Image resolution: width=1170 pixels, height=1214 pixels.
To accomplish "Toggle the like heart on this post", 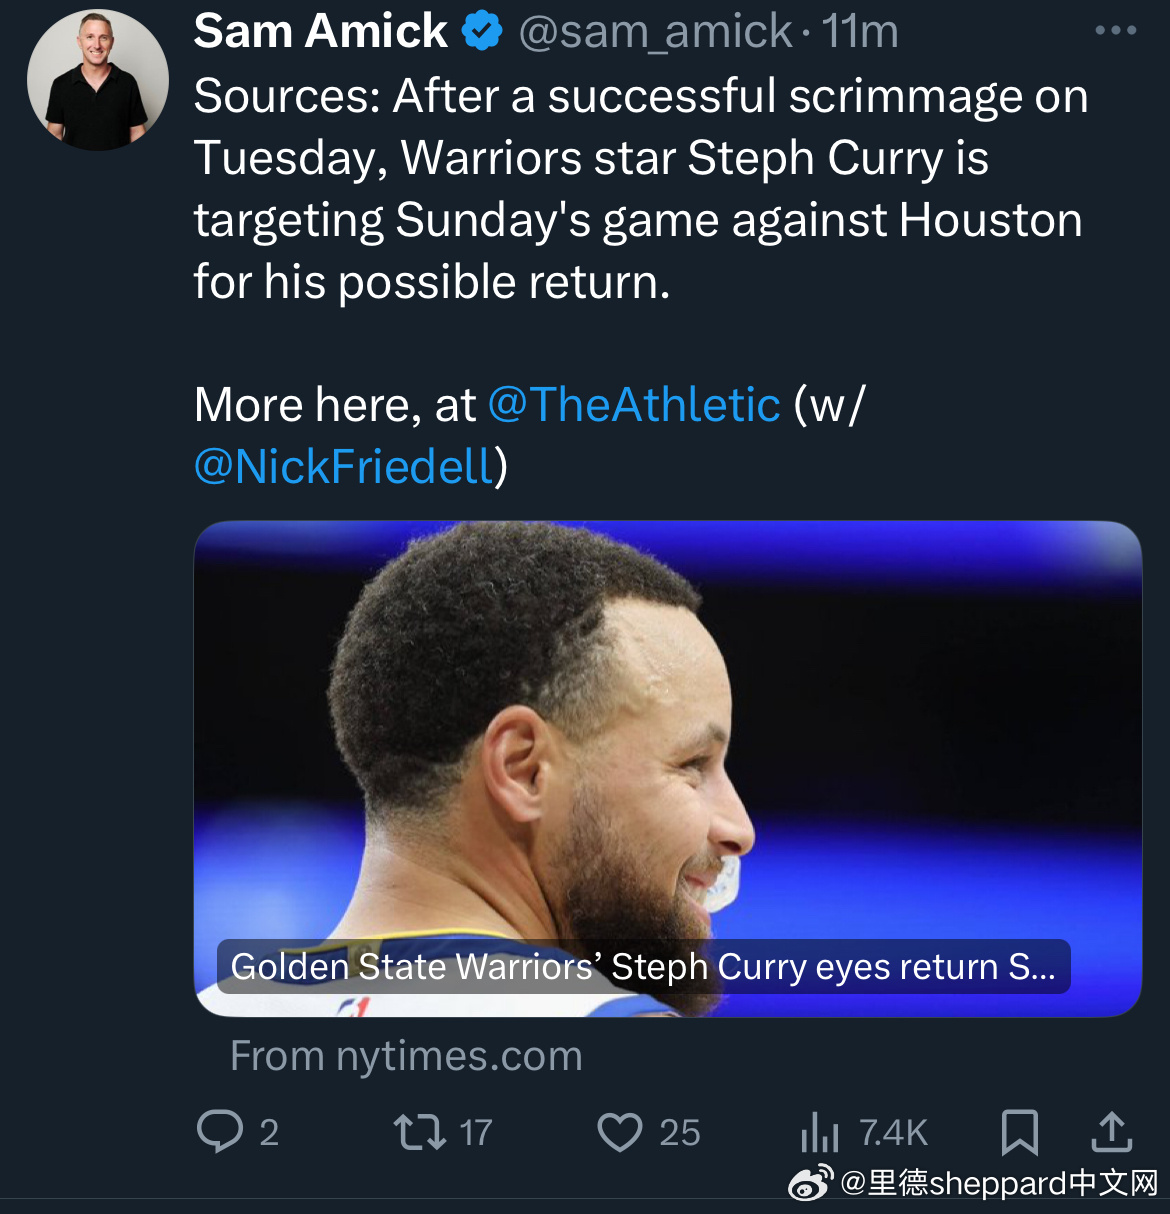I will pyautogui.click(x=619, y=1132).
